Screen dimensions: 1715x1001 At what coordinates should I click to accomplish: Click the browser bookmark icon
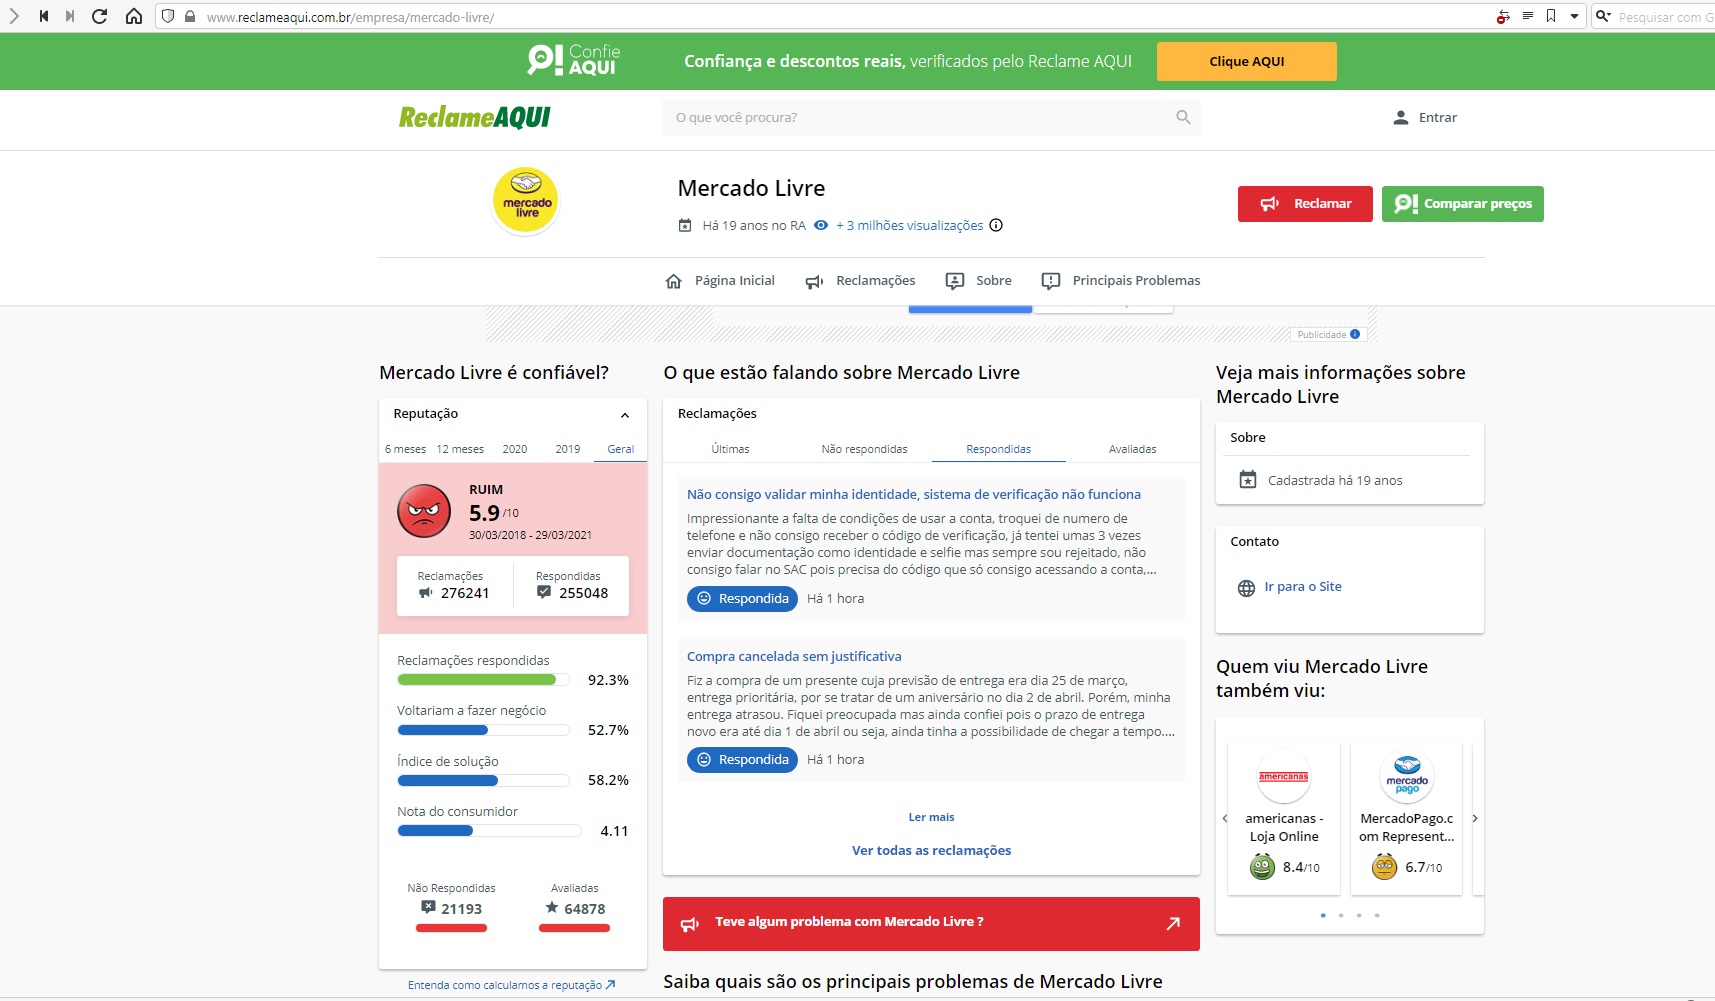pos(1551,16)
